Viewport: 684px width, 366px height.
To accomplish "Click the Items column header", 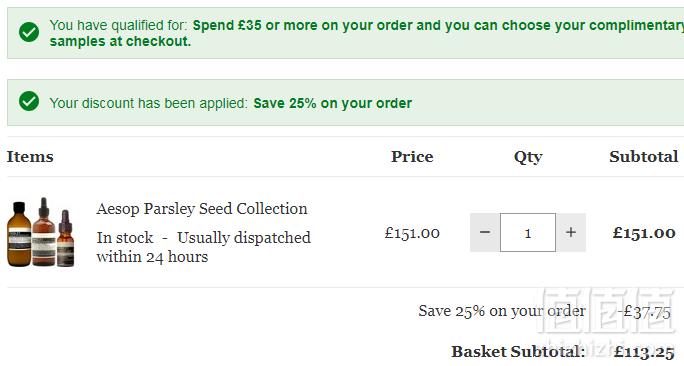I will (x=30, y=157).
